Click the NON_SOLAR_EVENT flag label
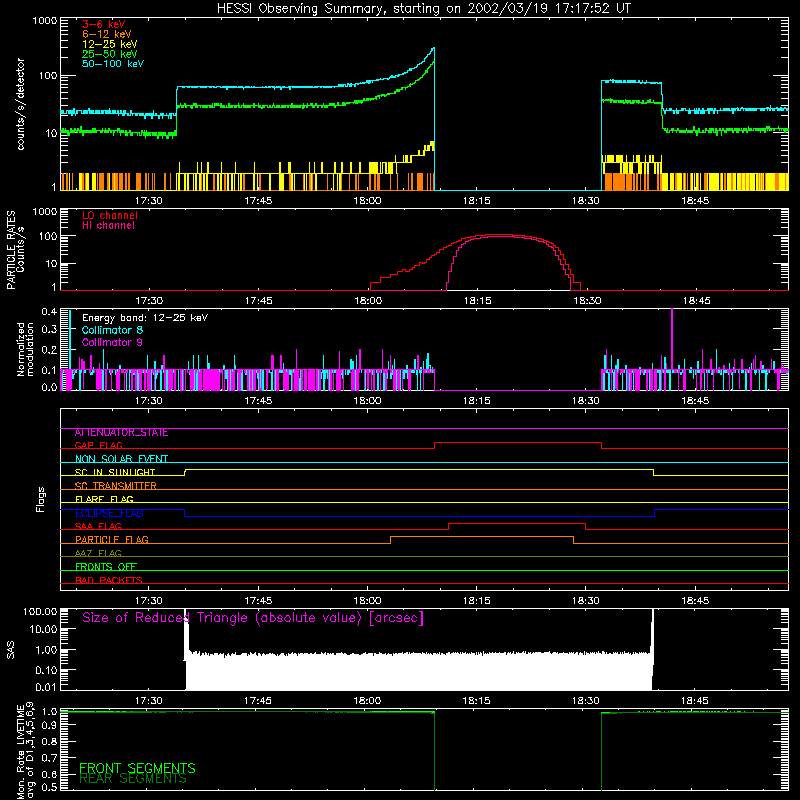The width and height of the screenshot is (800, 800). pyautogui.click(x=121, y=459)
